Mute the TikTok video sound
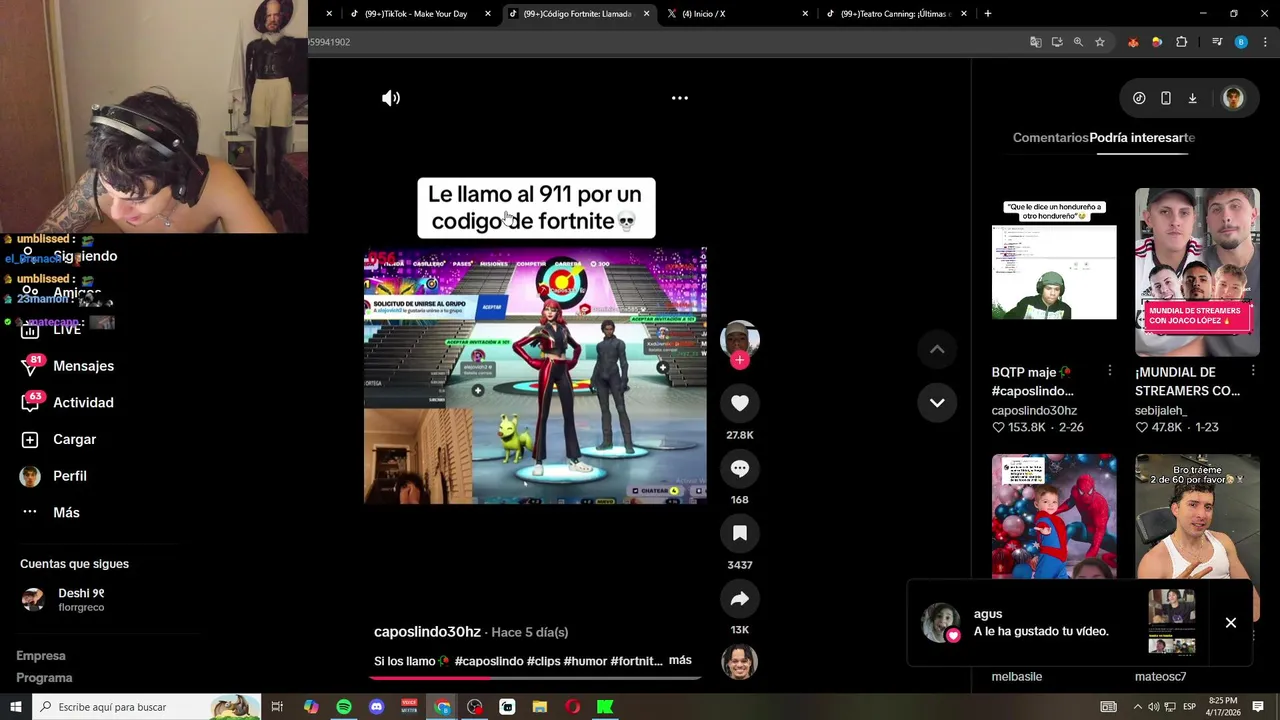Screen dimensions: 1280x720 coord(391,98)
